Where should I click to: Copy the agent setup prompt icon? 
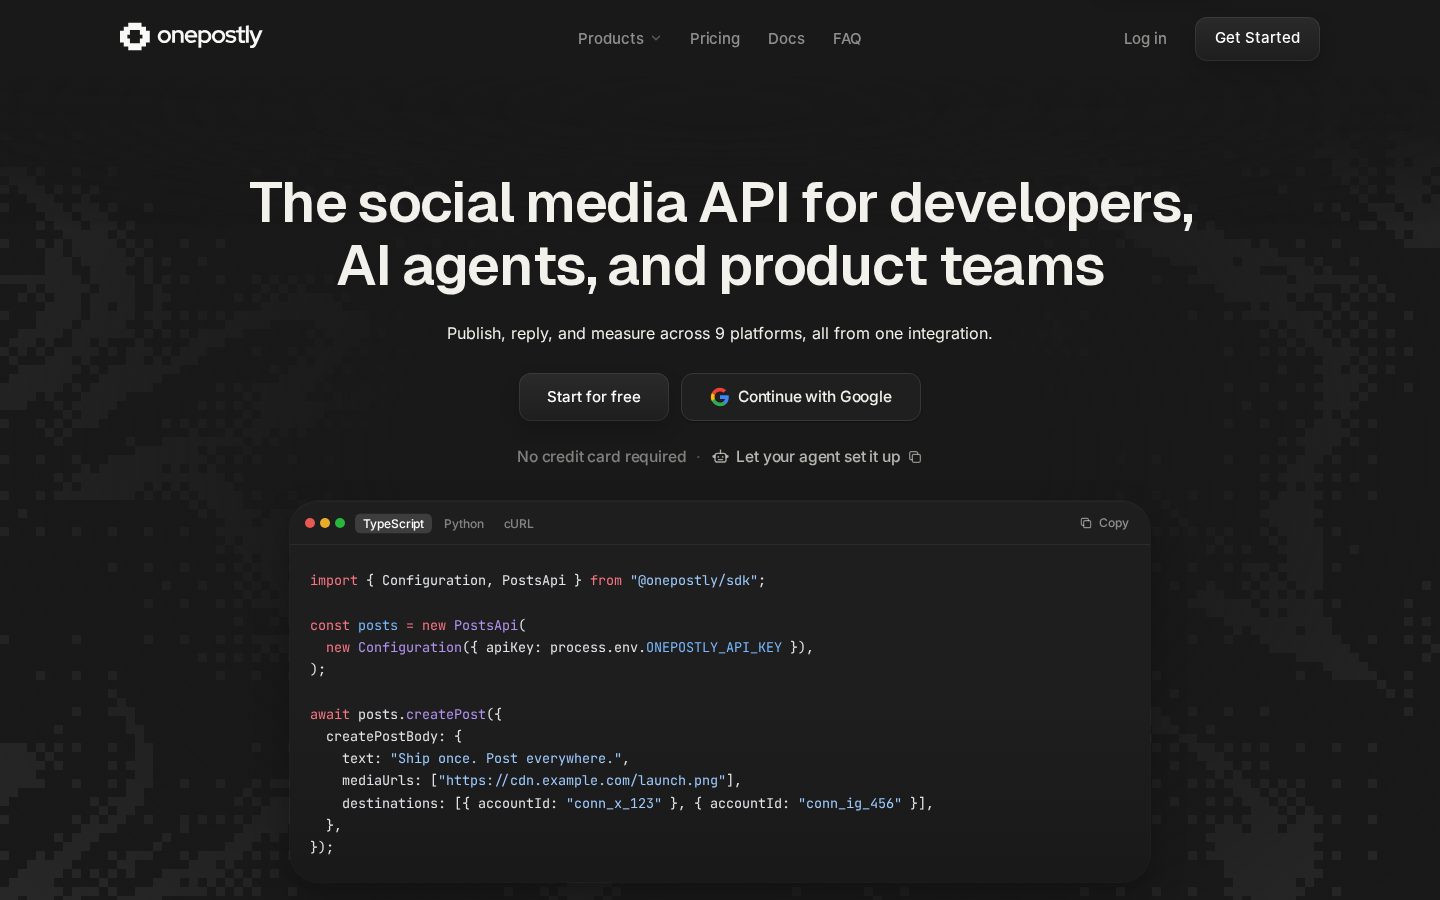(915, 457)
